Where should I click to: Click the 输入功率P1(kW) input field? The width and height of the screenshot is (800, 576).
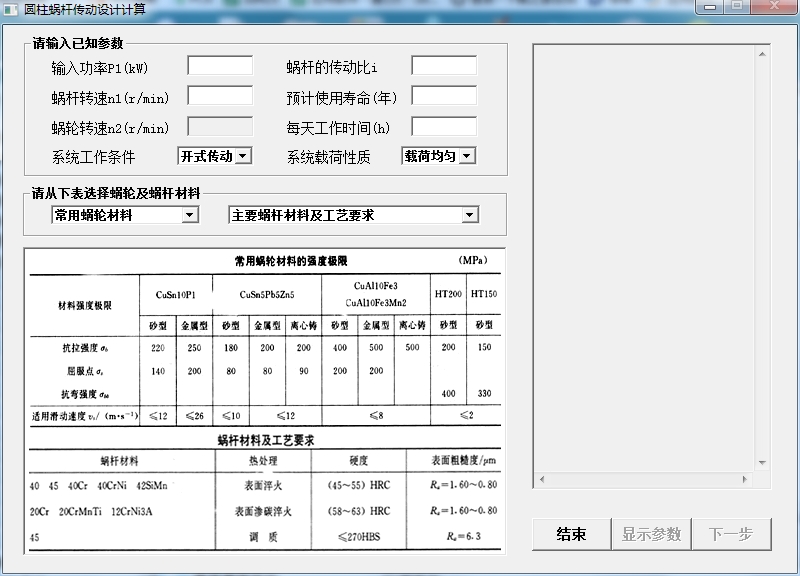[x=220, y=67]
